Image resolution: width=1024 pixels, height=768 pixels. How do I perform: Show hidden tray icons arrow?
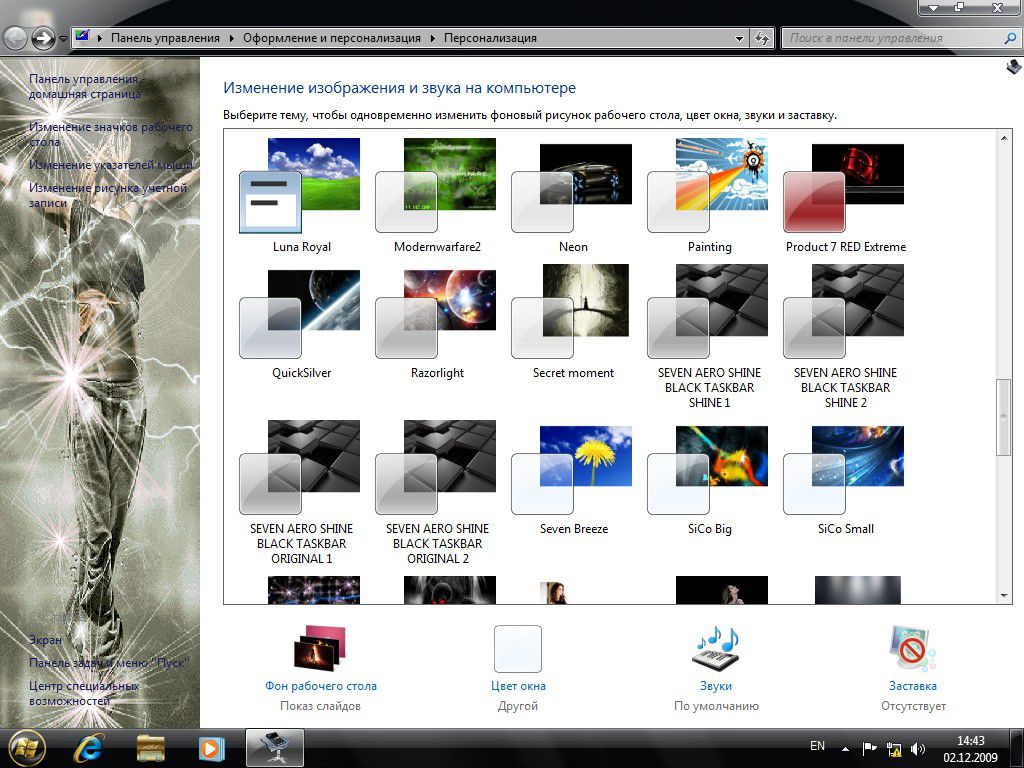pyautogui.click(x=846, y=749)
